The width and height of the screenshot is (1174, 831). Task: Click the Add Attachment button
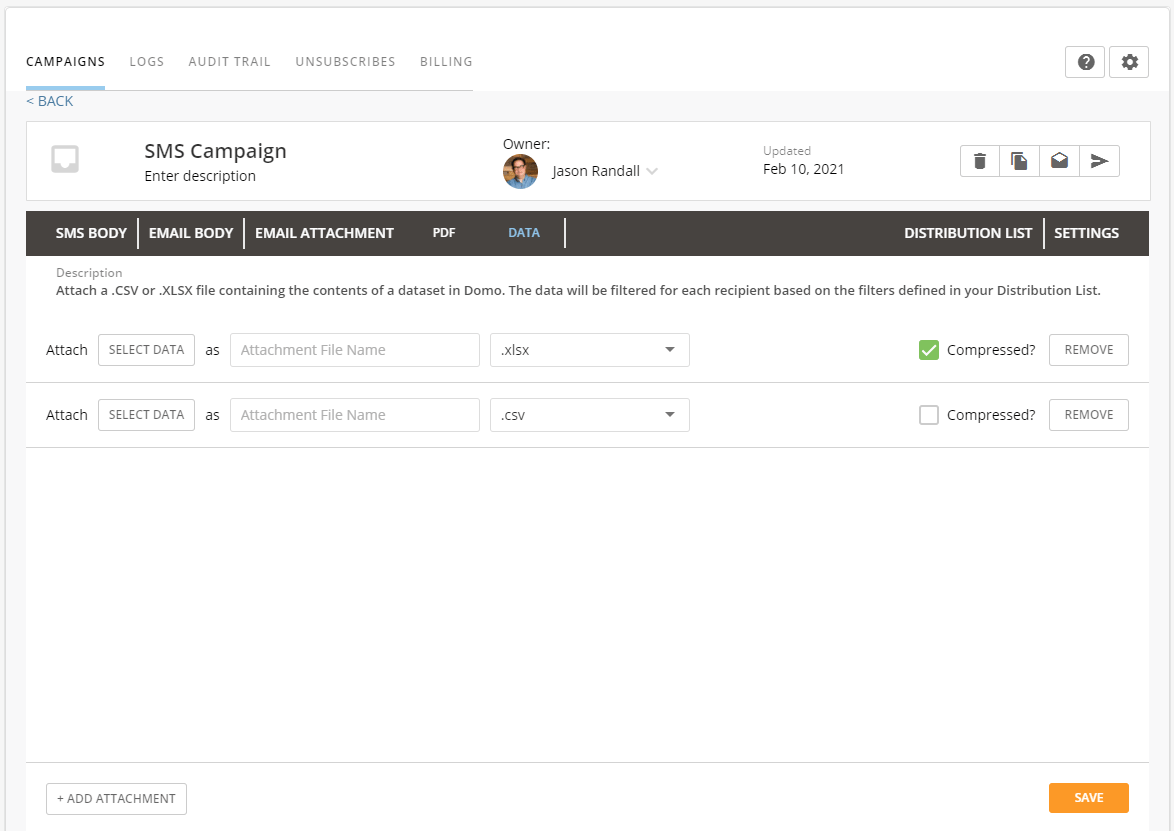pyautogui.click(x=116, y=799)
